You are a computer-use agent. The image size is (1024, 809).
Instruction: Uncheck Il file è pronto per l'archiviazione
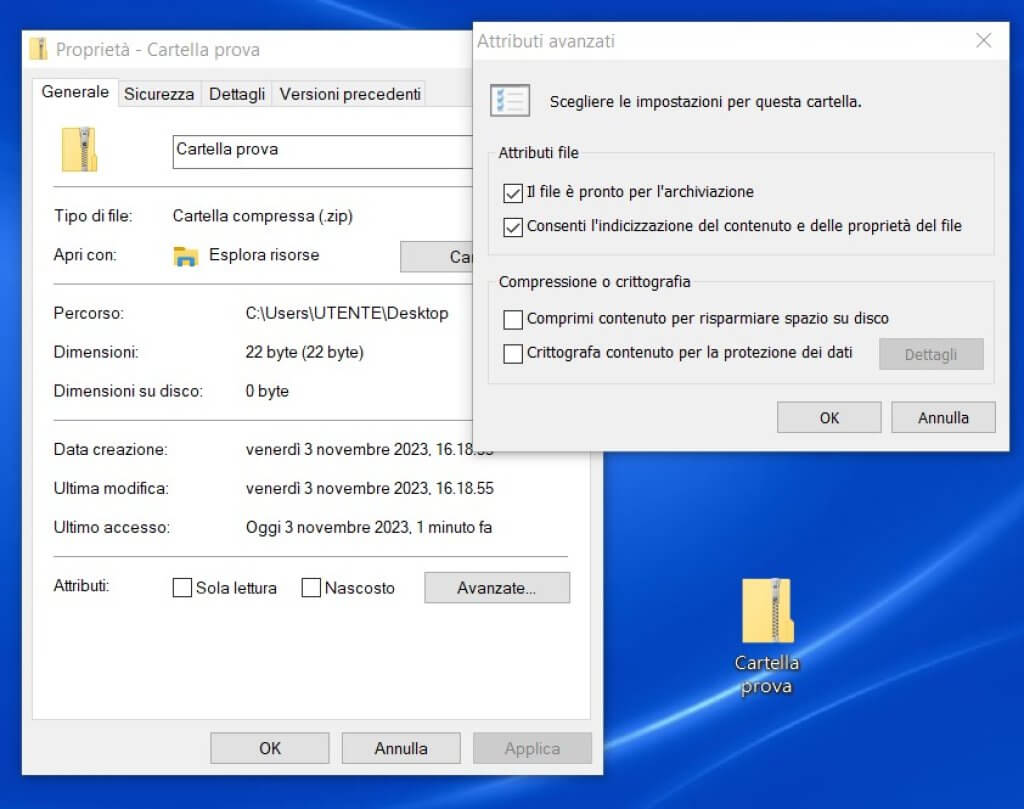click(513, 192)
